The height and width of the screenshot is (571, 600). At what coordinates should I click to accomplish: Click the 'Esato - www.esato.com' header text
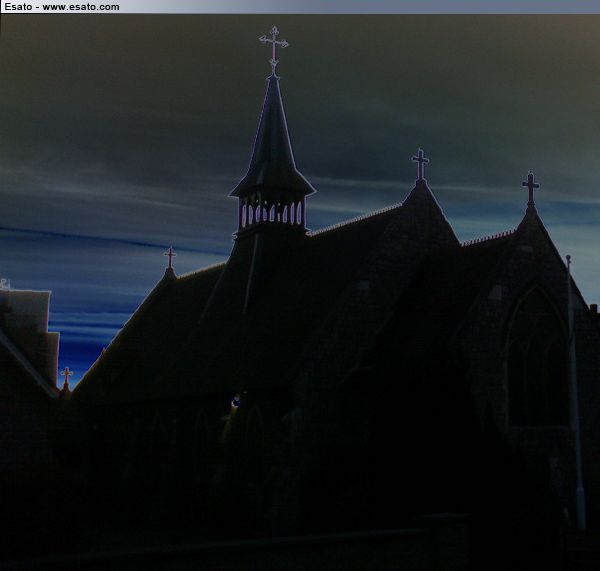62,7
